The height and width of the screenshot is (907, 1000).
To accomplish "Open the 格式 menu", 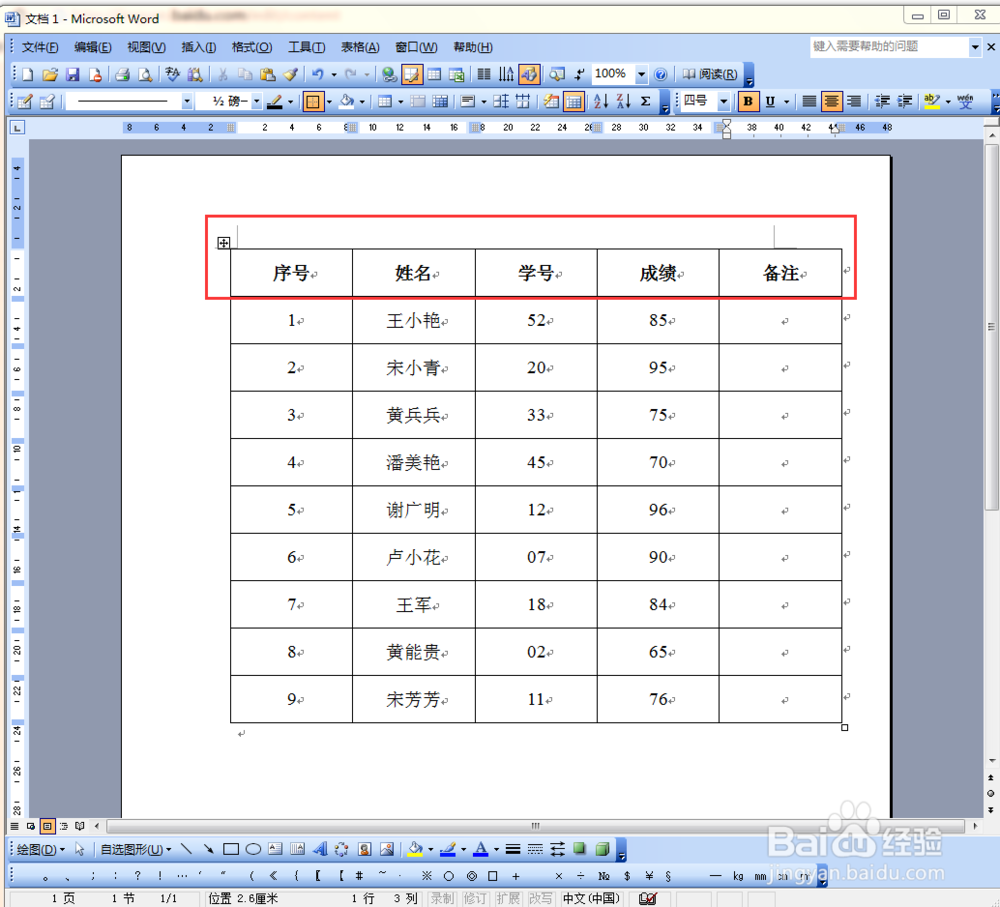I will (254, 47).
